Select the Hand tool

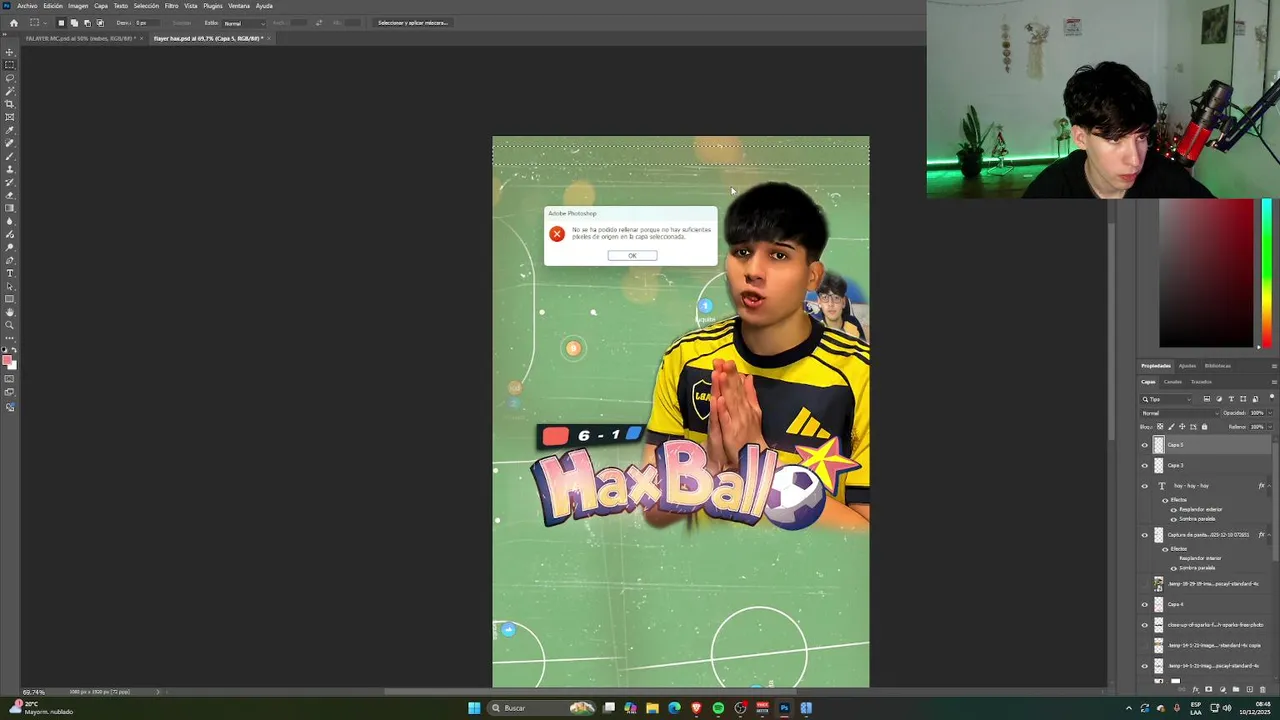click(9, 312)
